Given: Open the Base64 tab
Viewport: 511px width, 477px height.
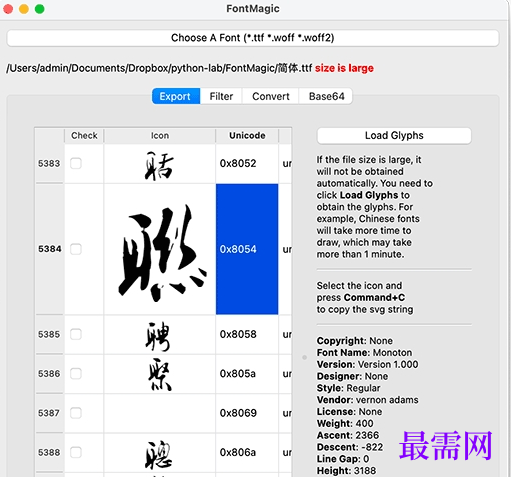Looking at the screenshot, I should 326,96.
